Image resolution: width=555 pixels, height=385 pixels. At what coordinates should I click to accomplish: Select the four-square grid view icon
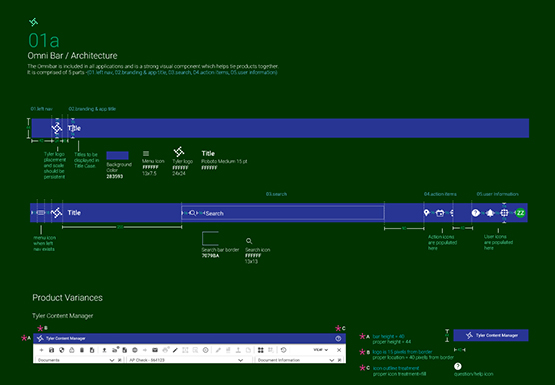(261, 350)
